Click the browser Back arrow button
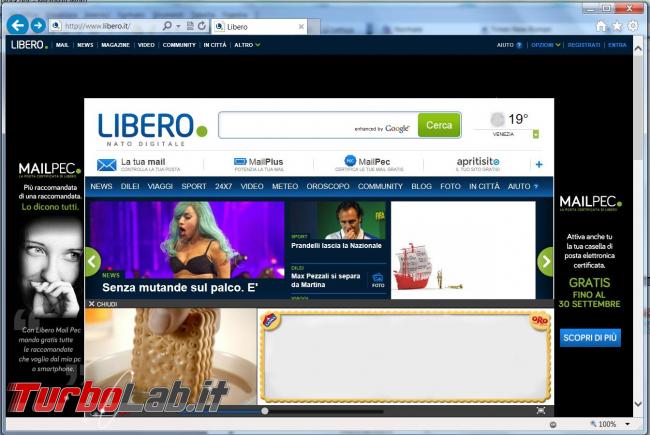 pos(17,25)
